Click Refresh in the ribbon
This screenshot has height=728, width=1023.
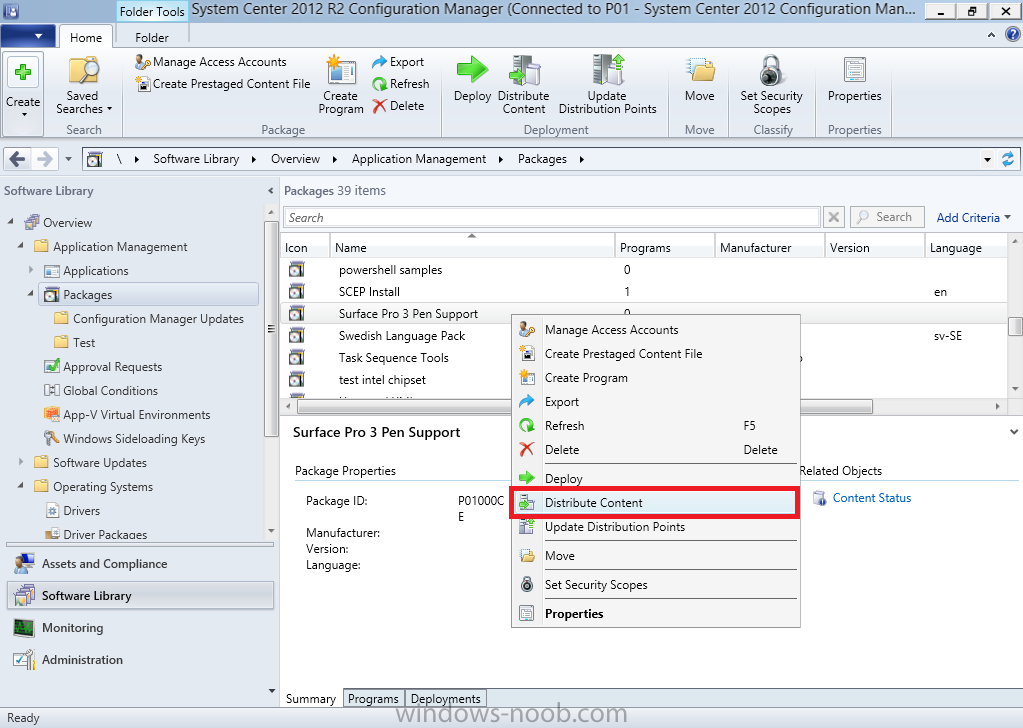pyautogui.click(x=401, y=83)
